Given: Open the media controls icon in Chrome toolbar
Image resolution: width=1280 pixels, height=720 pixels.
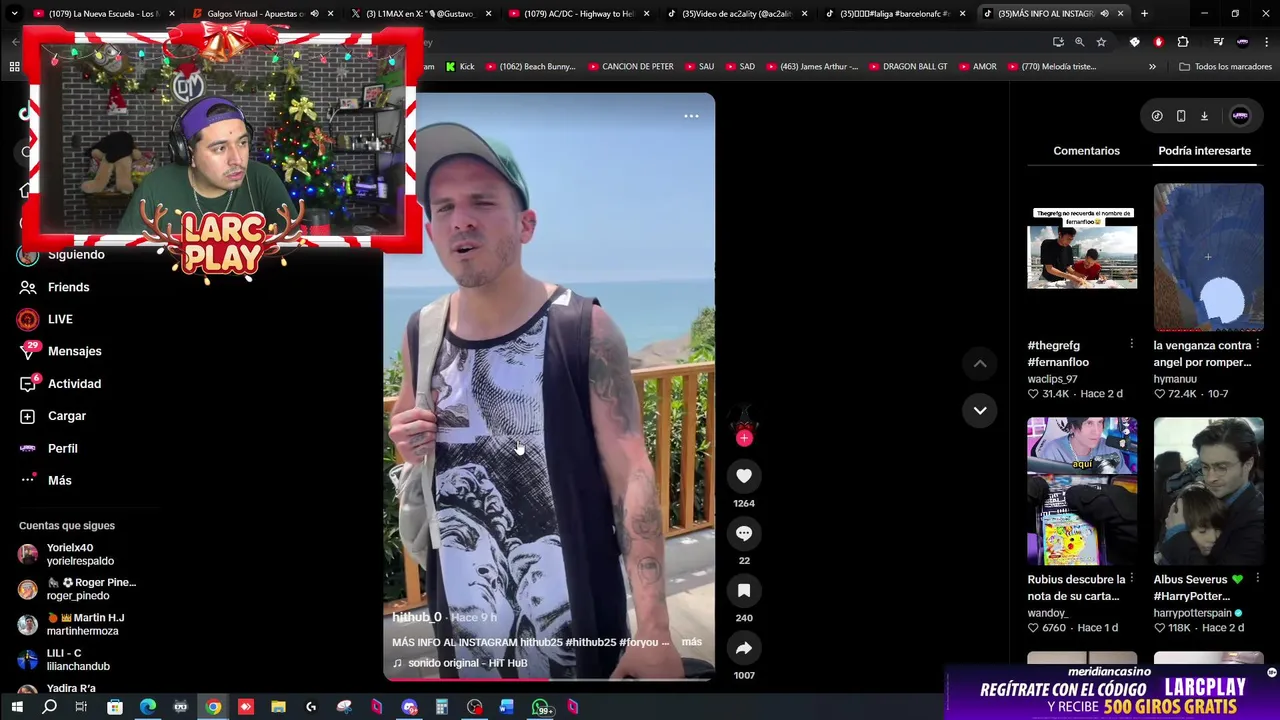Looking at the screenshot, I should (1218, 42).
